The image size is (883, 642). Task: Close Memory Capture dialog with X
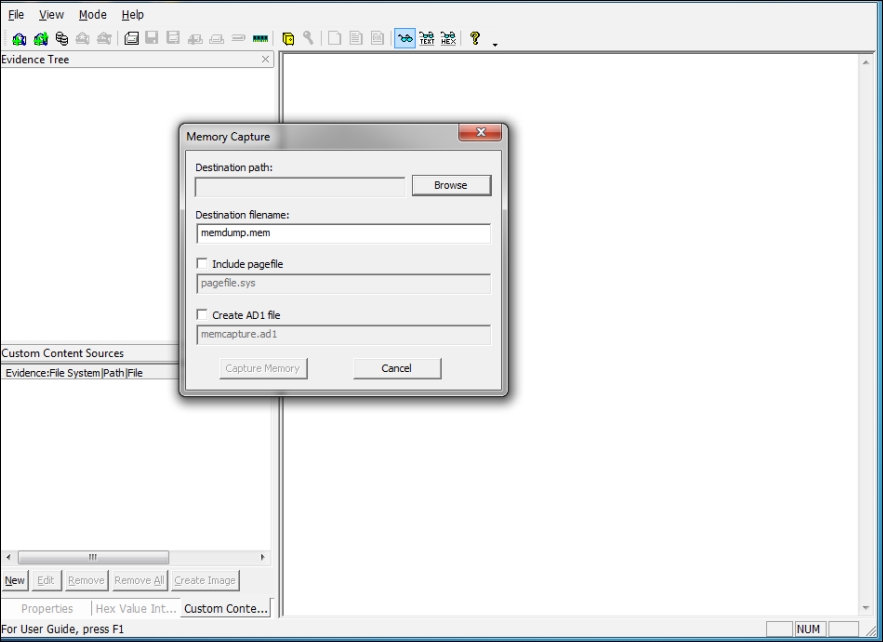pyautogui.click(x=480, y=132)
